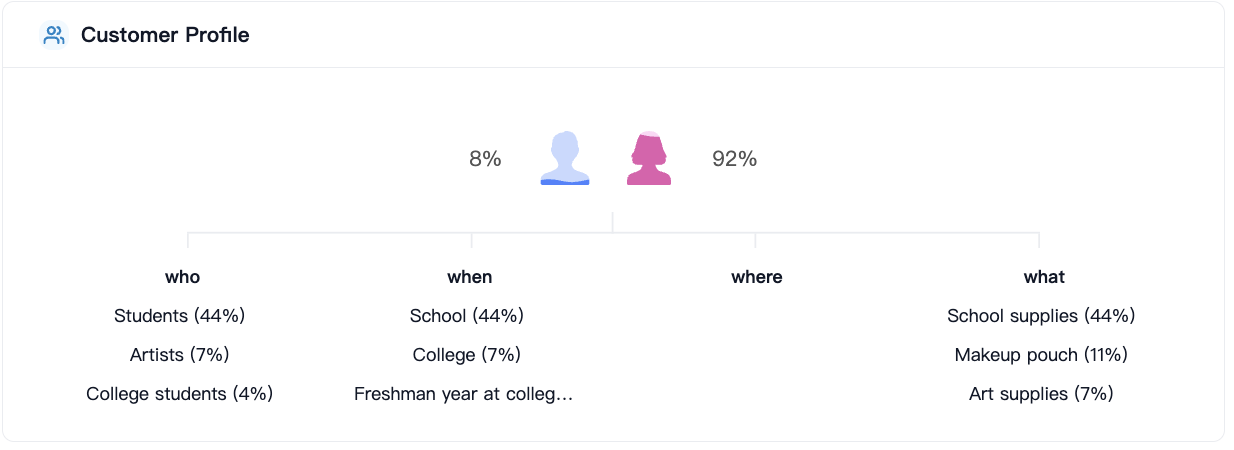Expand truncated Freshman year at college entry
The height and width of the screenshot is (450, 1234).
464,394
